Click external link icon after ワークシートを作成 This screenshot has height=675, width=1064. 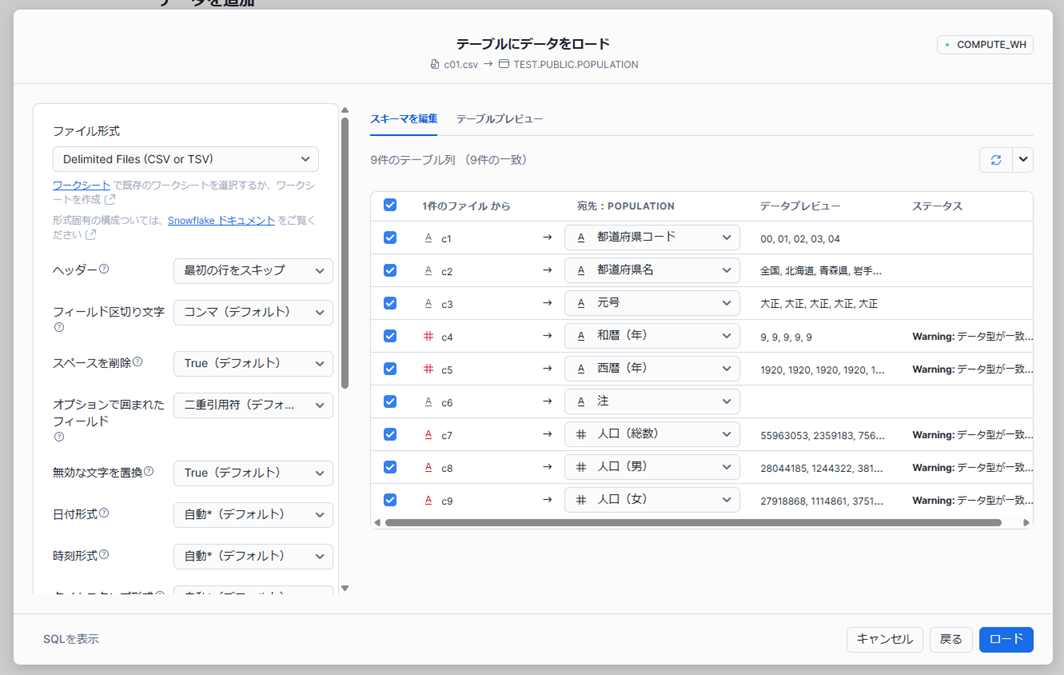(x=110, y=199)
